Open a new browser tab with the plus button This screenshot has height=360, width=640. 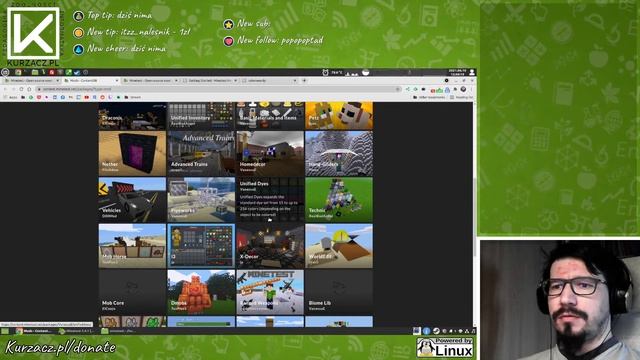pyautogui.click(x=304, y=81)
